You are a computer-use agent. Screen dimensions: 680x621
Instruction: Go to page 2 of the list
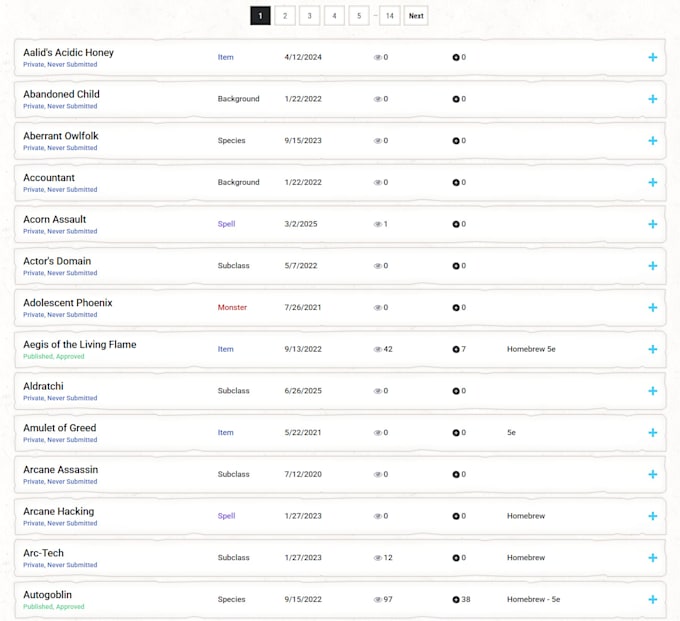285,16
